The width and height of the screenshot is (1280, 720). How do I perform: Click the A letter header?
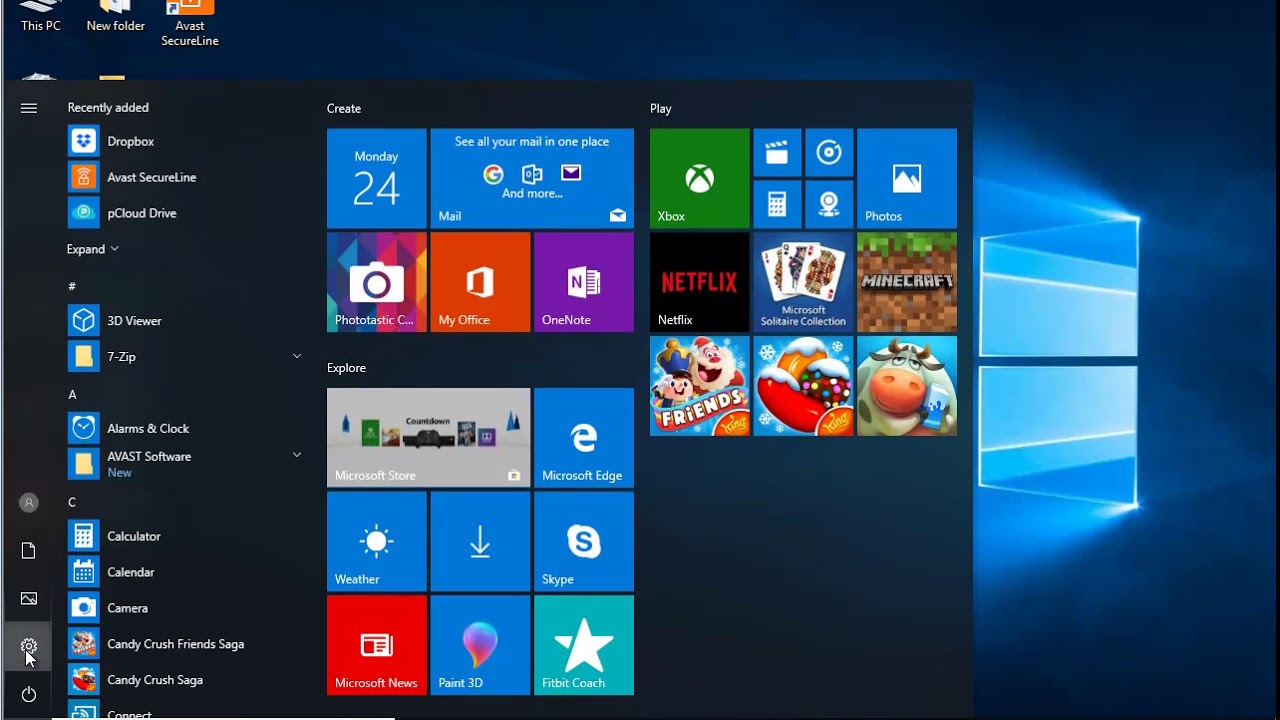point(72,395)
